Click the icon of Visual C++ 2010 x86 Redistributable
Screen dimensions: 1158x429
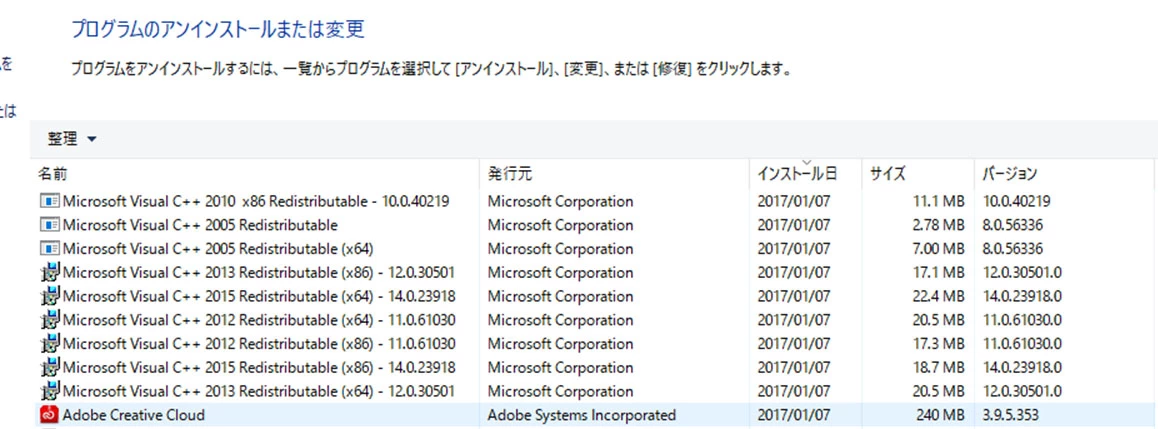49,201
